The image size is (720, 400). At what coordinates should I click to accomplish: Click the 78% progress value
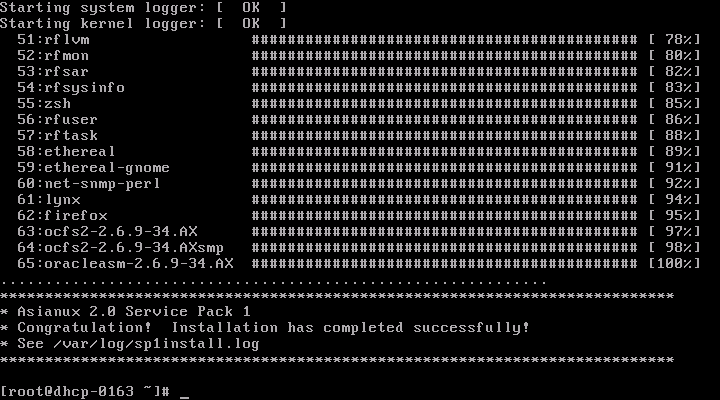point(675,39)
